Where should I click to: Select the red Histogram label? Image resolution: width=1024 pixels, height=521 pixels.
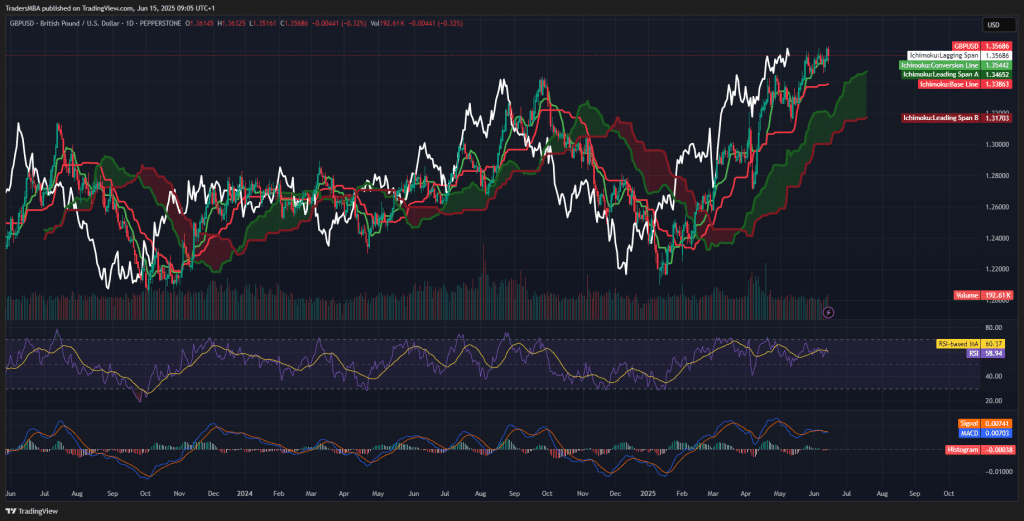[962, 450]
